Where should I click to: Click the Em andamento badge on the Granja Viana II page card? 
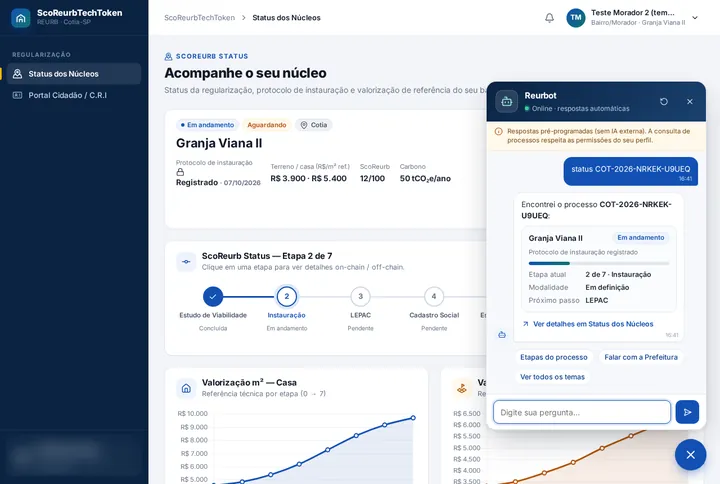pos(207,125)
